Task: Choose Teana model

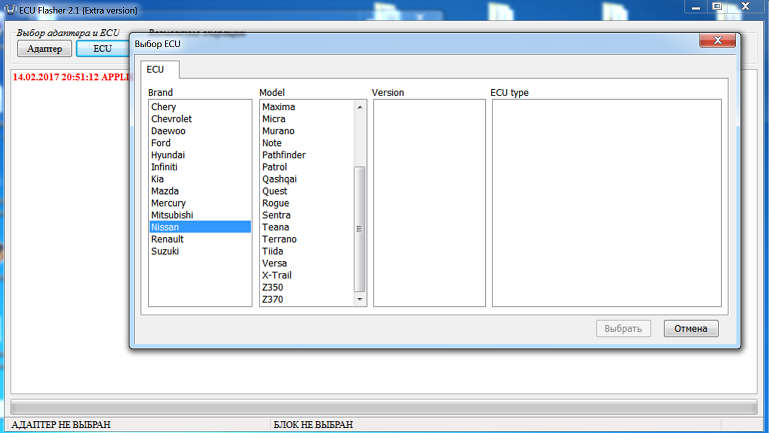Action: 307,227
